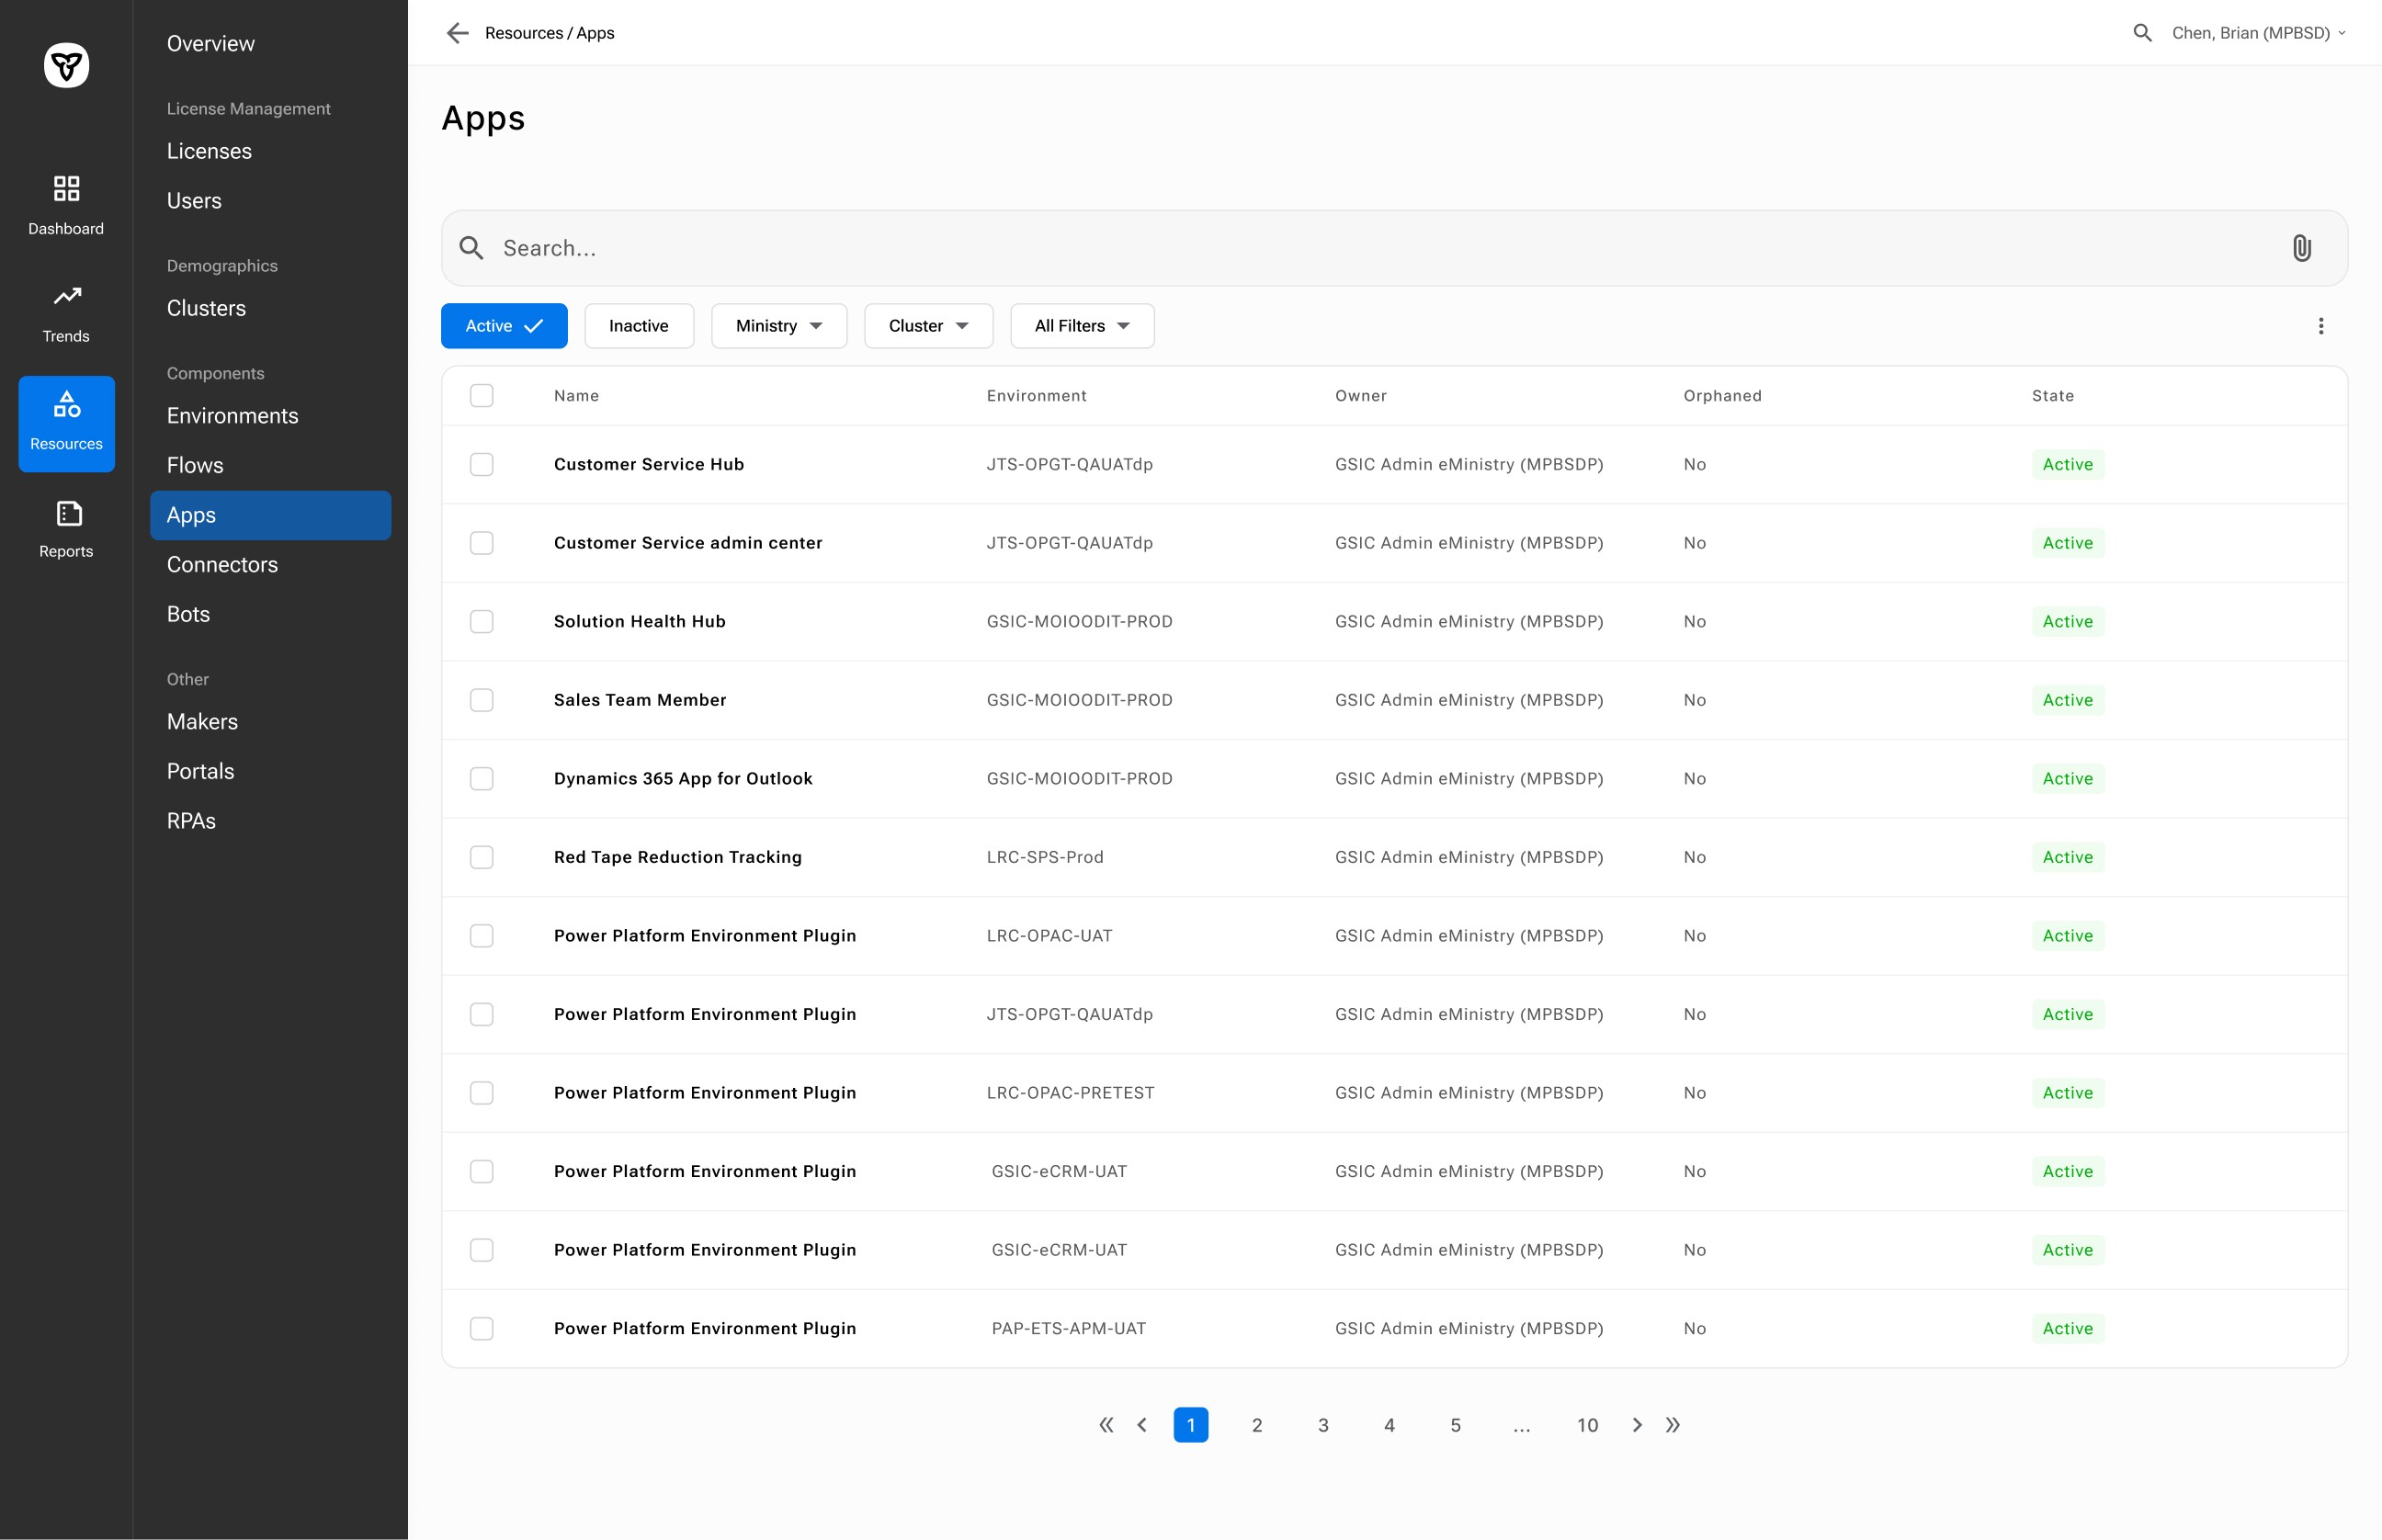Select the Solution Health Hub row checkbox
This screenshot has width=2382, height=1540.
pos(482,622)
